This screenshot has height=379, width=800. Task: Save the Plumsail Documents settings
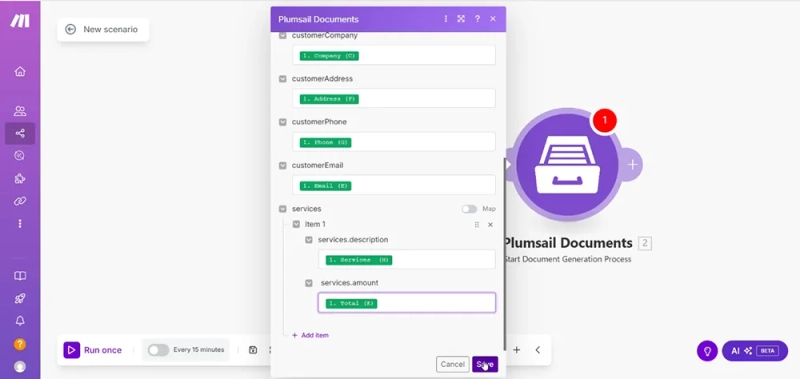pyautogui.click(x=485, y=364)
